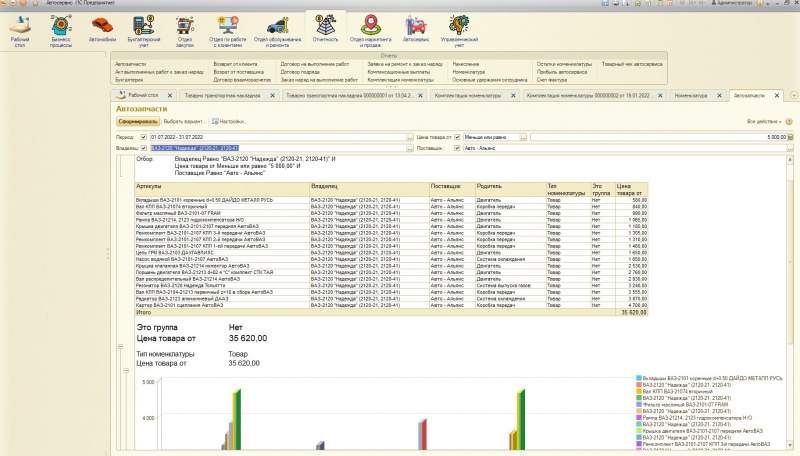The width and height of the screenshot is (800, 456).
Task: Open the Возврат от клиента report
Action: (x=235, y=64)
